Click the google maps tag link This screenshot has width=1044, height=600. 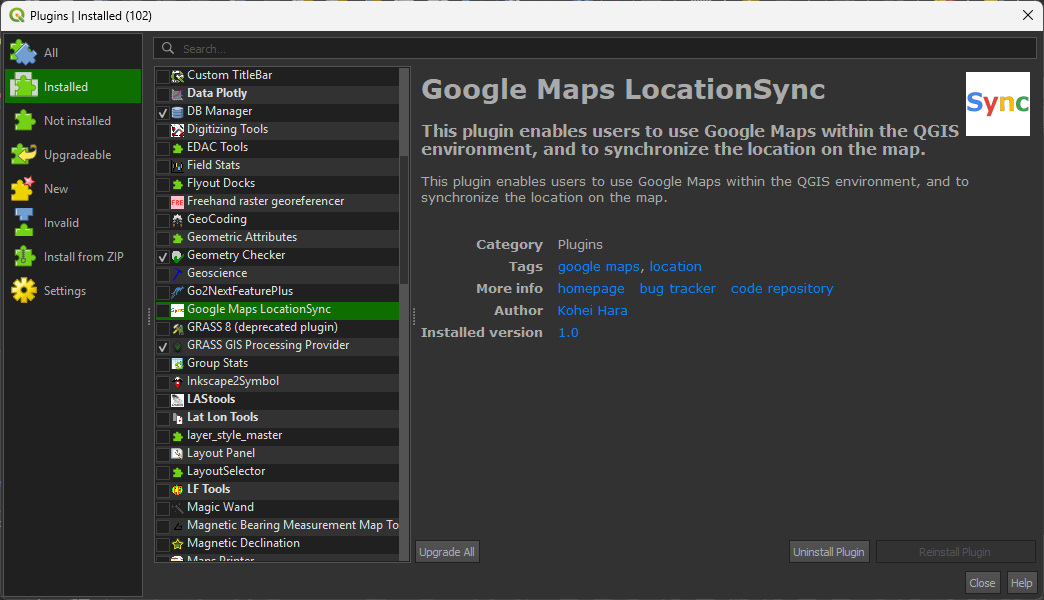point(599,266)
